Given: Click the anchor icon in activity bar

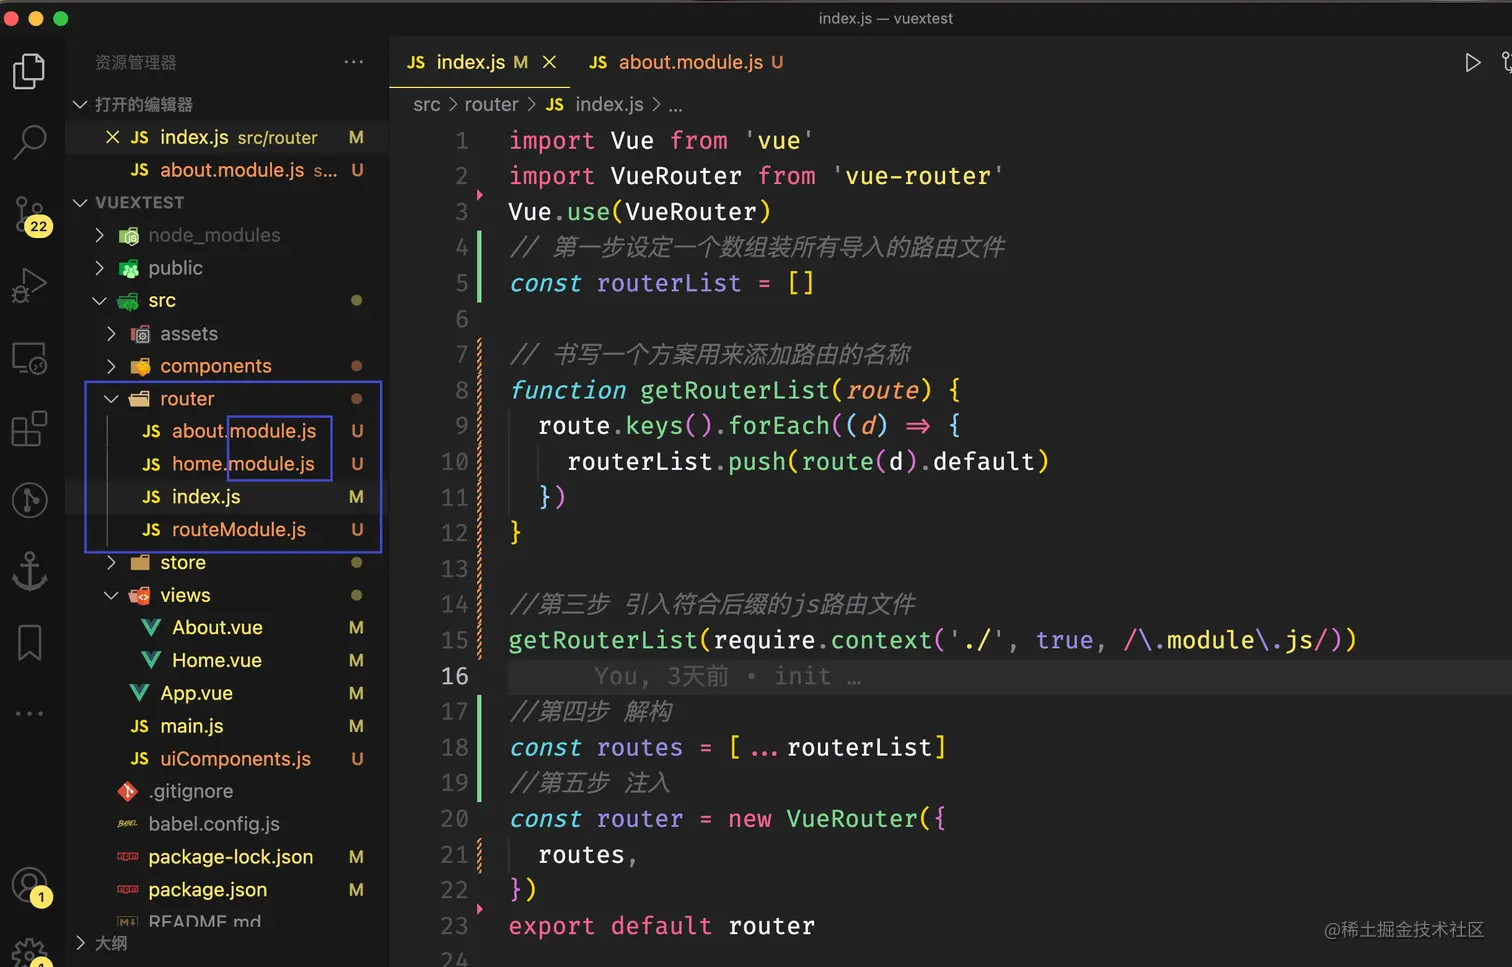Looking at the screenshot, I should [29, 571].
